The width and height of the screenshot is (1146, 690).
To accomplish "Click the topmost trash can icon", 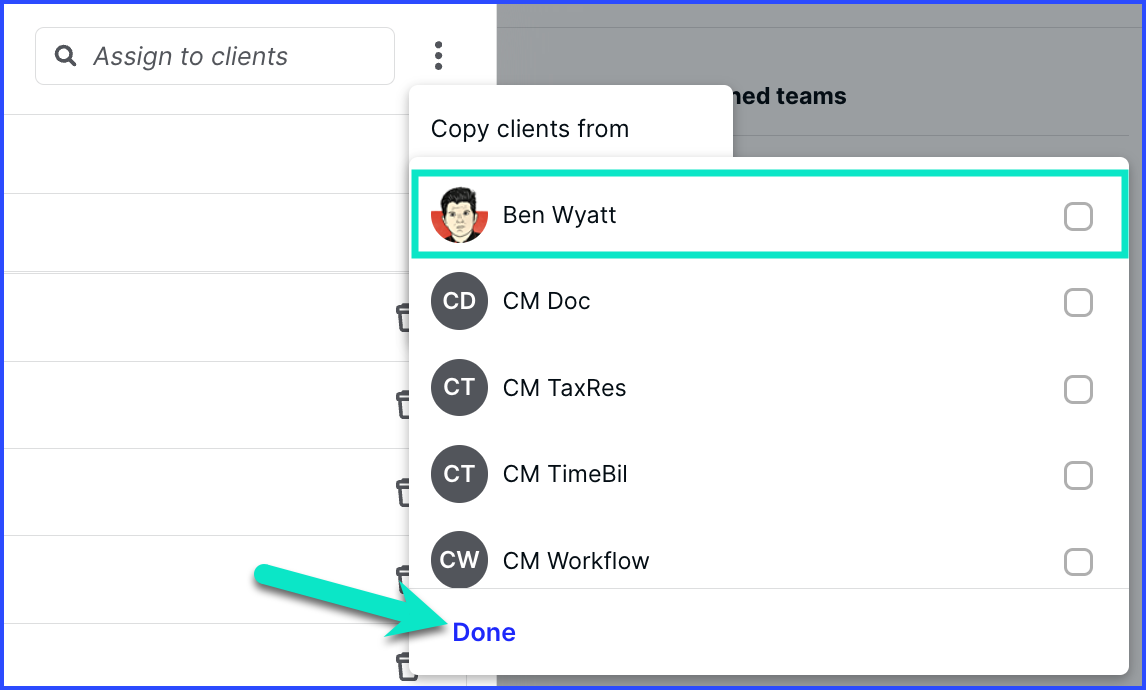I will click(x=403, y=318).
